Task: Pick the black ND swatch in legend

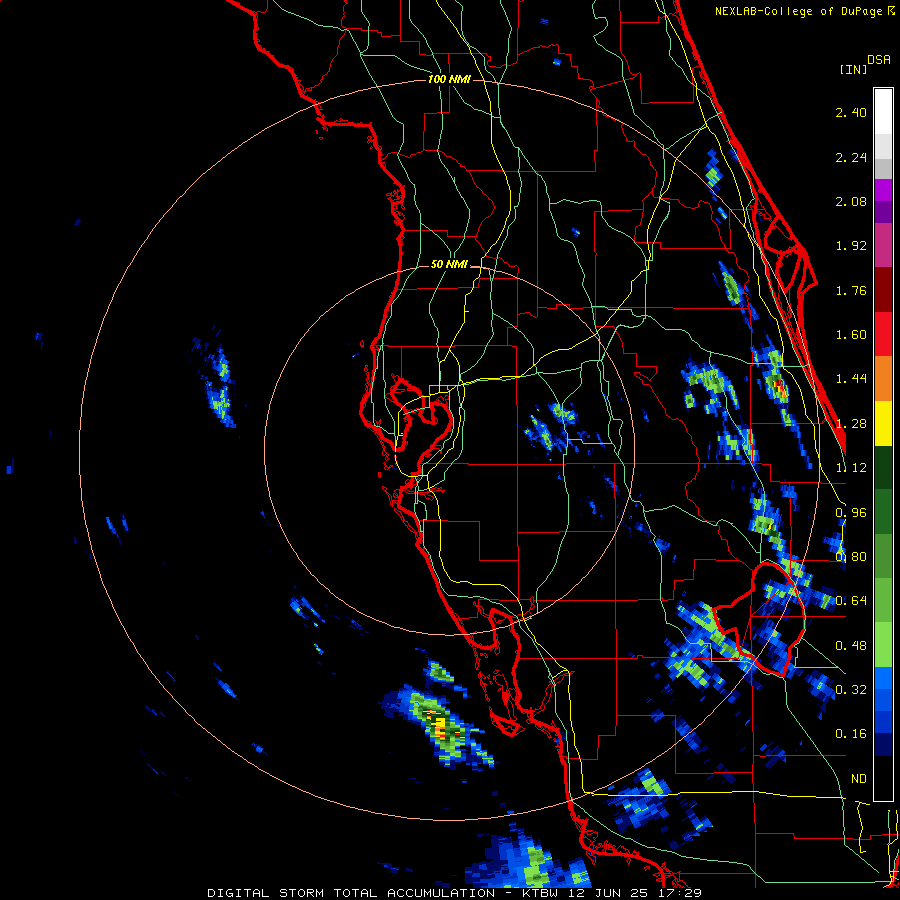Action: click(x=883, y=778)
